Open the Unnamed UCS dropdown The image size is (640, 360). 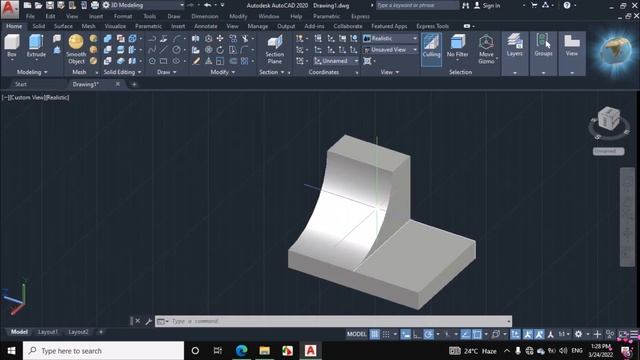point(336,61)
